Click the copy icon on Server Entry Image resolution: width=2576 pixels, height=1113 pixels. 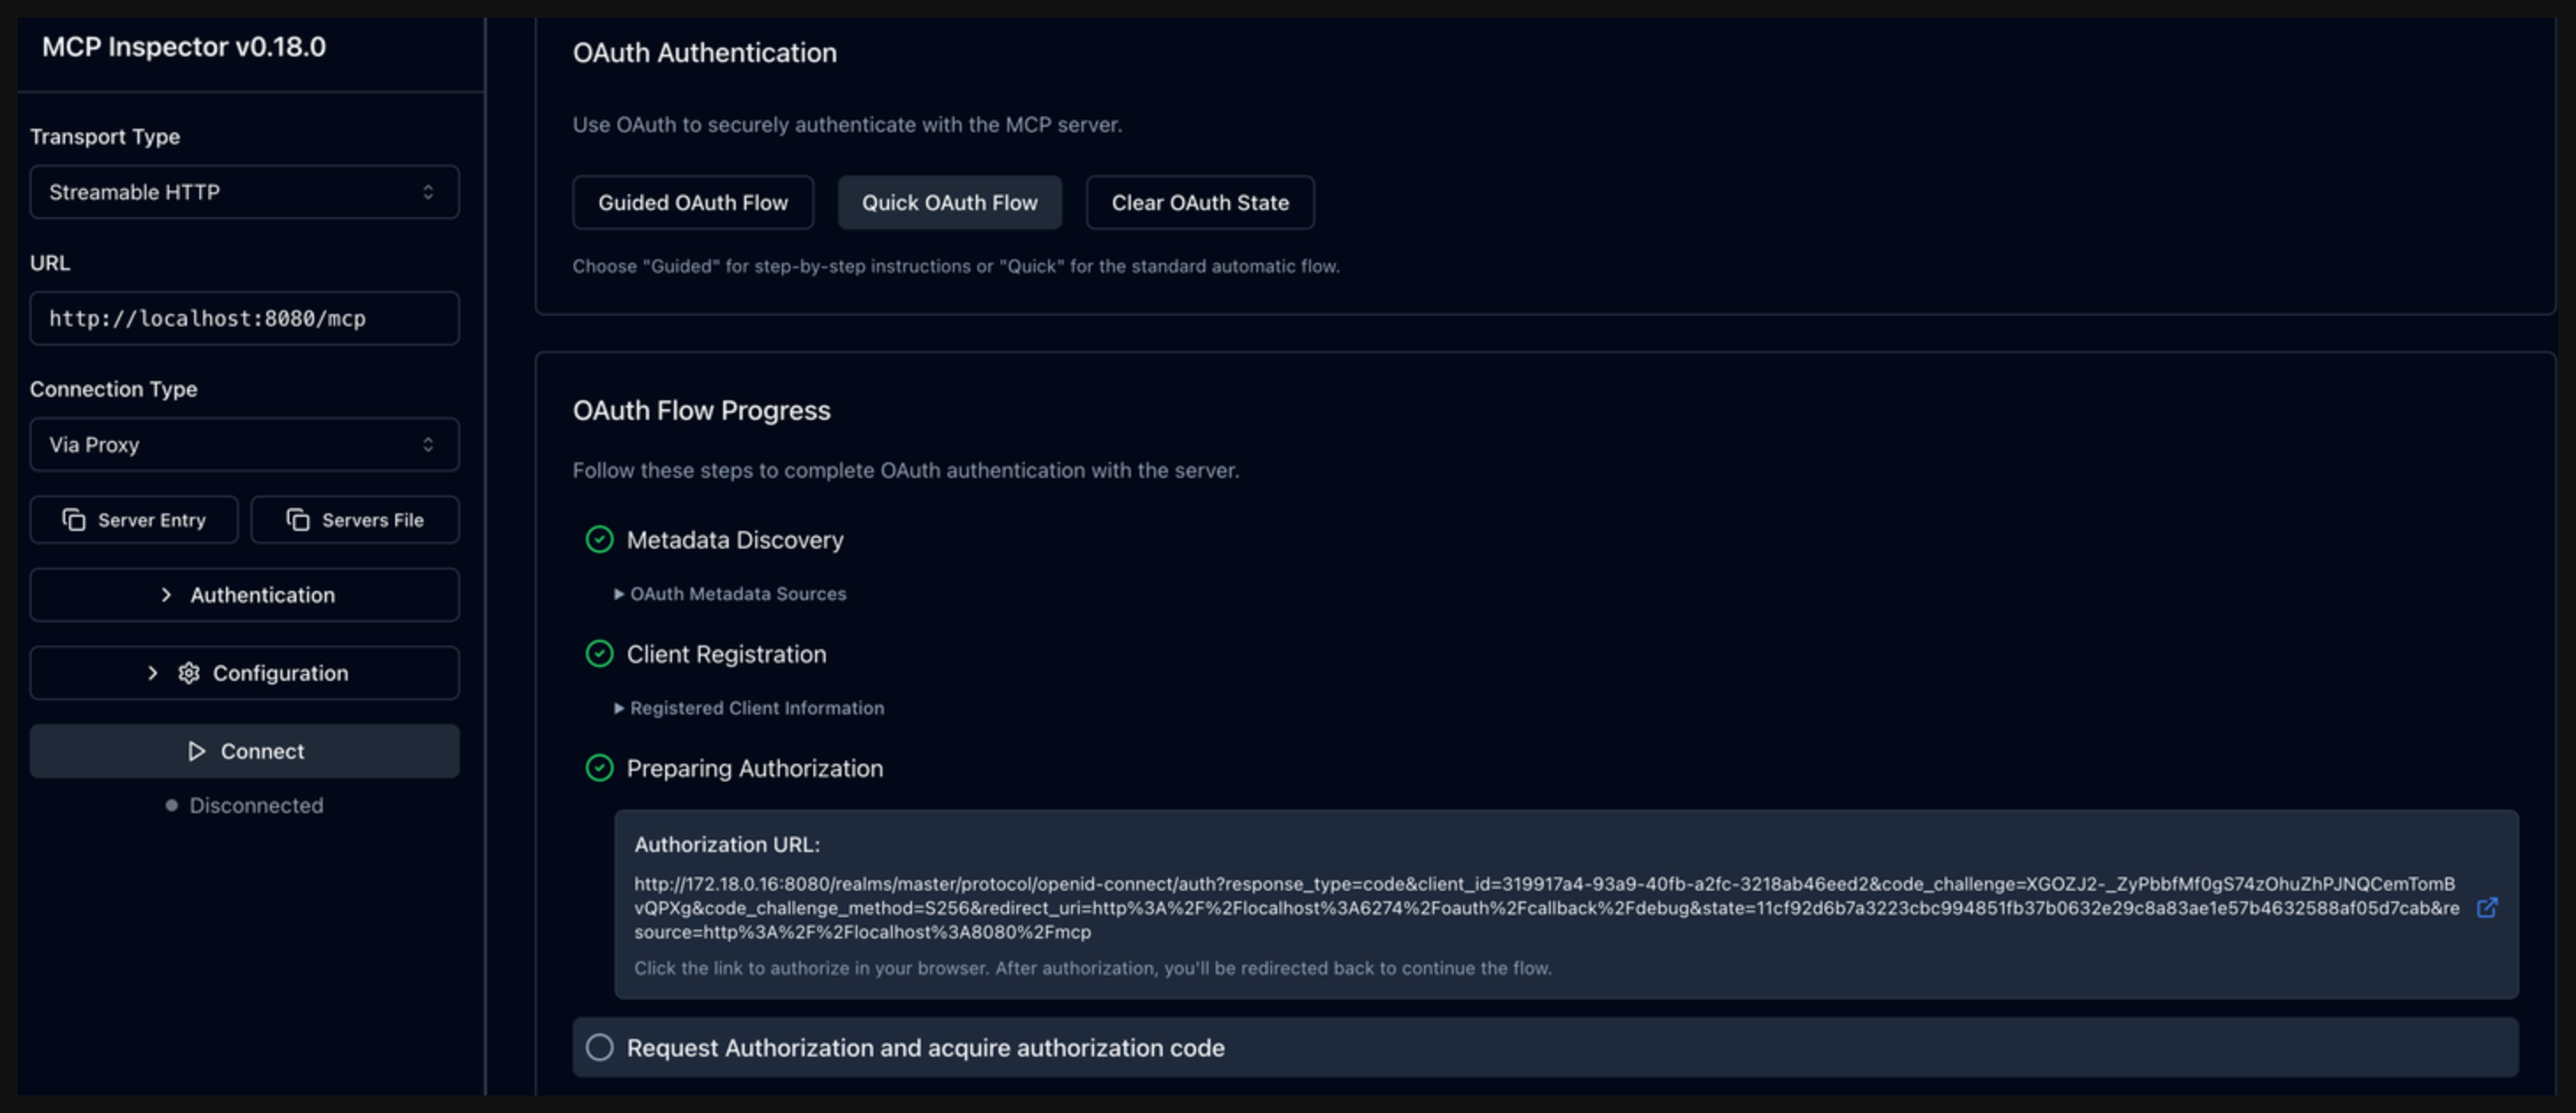click(x=74, y=520)
